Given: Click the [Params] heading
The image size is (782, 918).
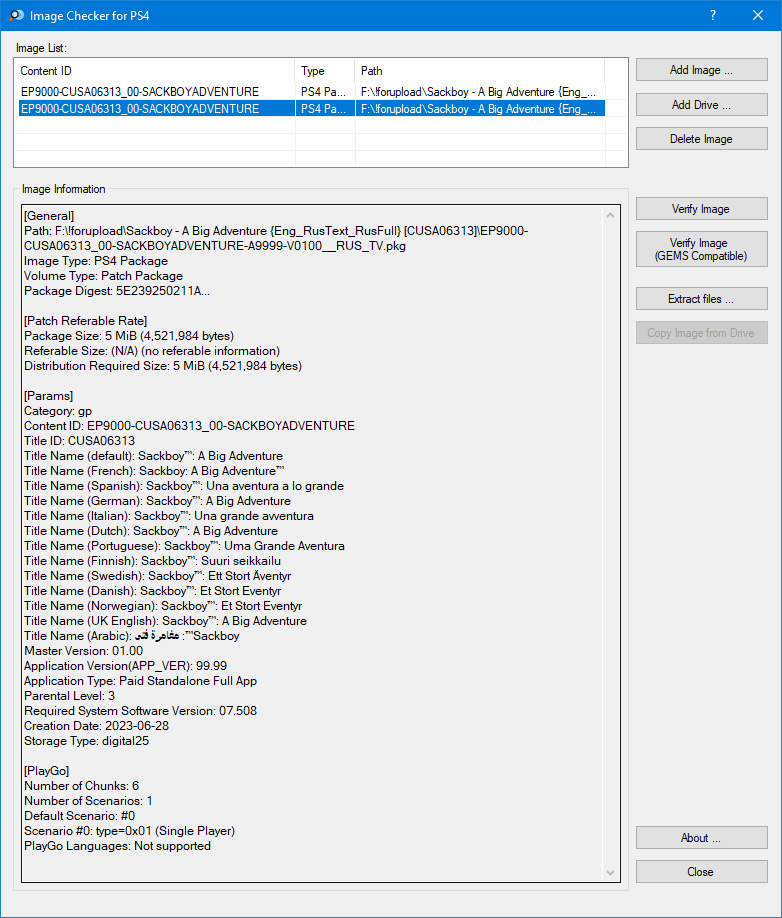Looking at the screenshot, I should 49,396.
